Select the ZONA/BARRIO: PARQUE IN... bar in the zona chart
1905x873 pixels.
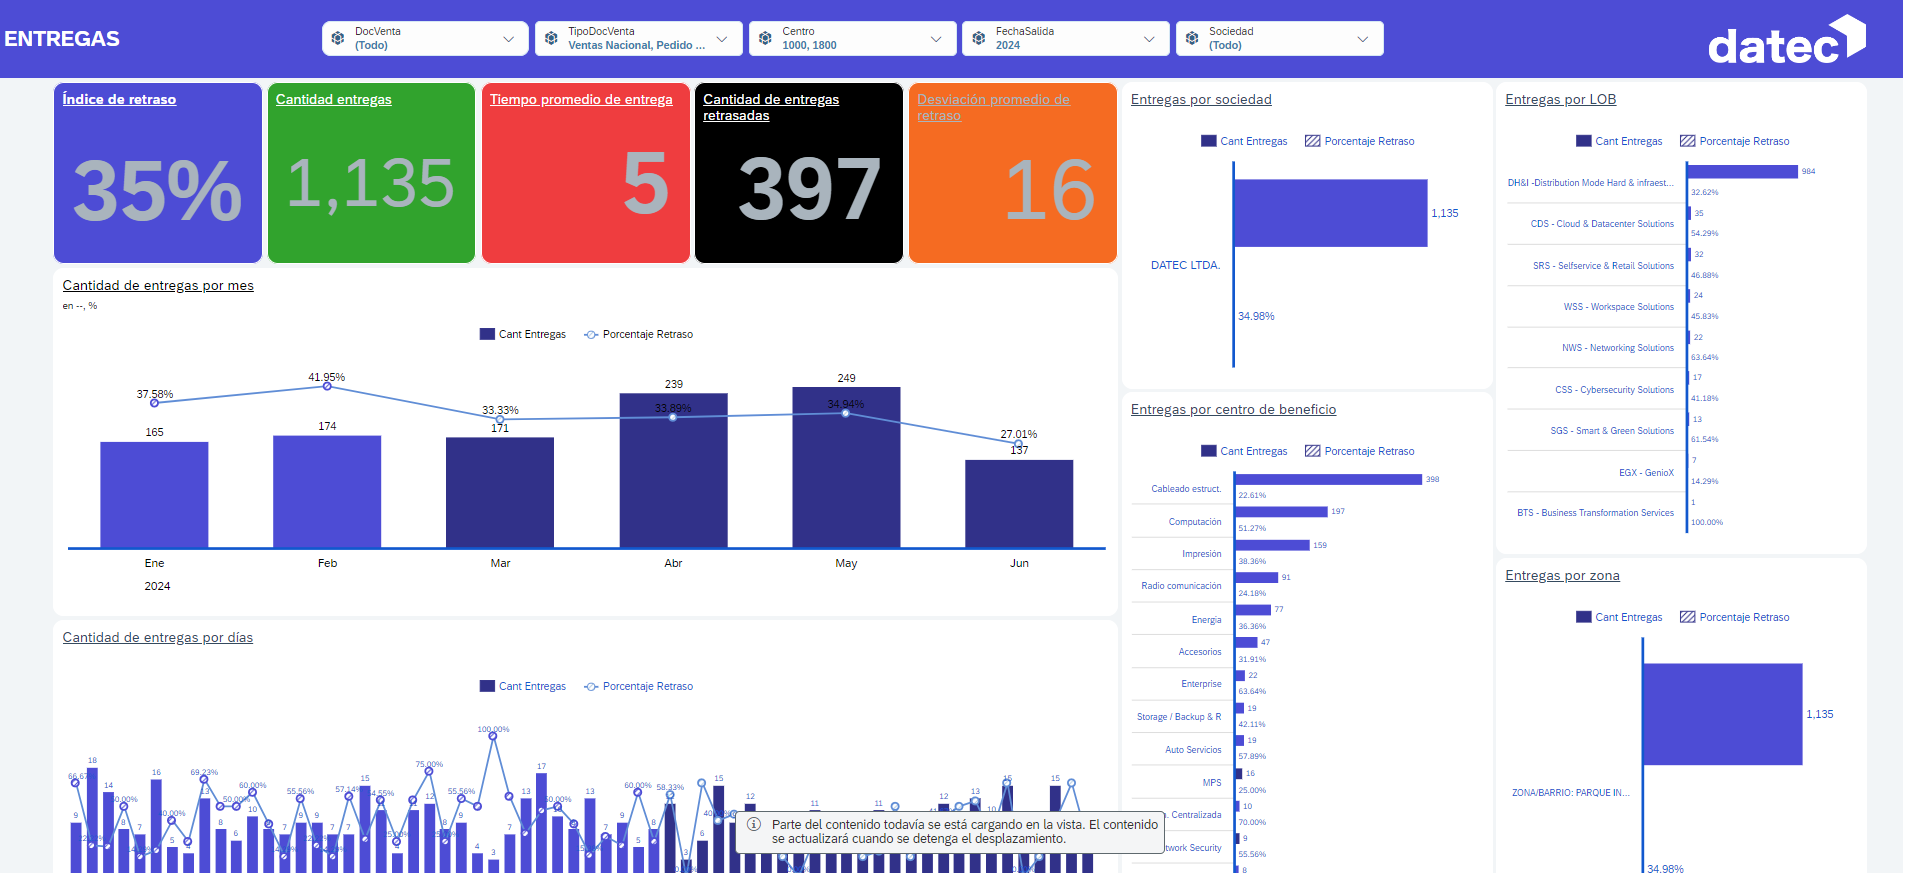click(1723, 714)
